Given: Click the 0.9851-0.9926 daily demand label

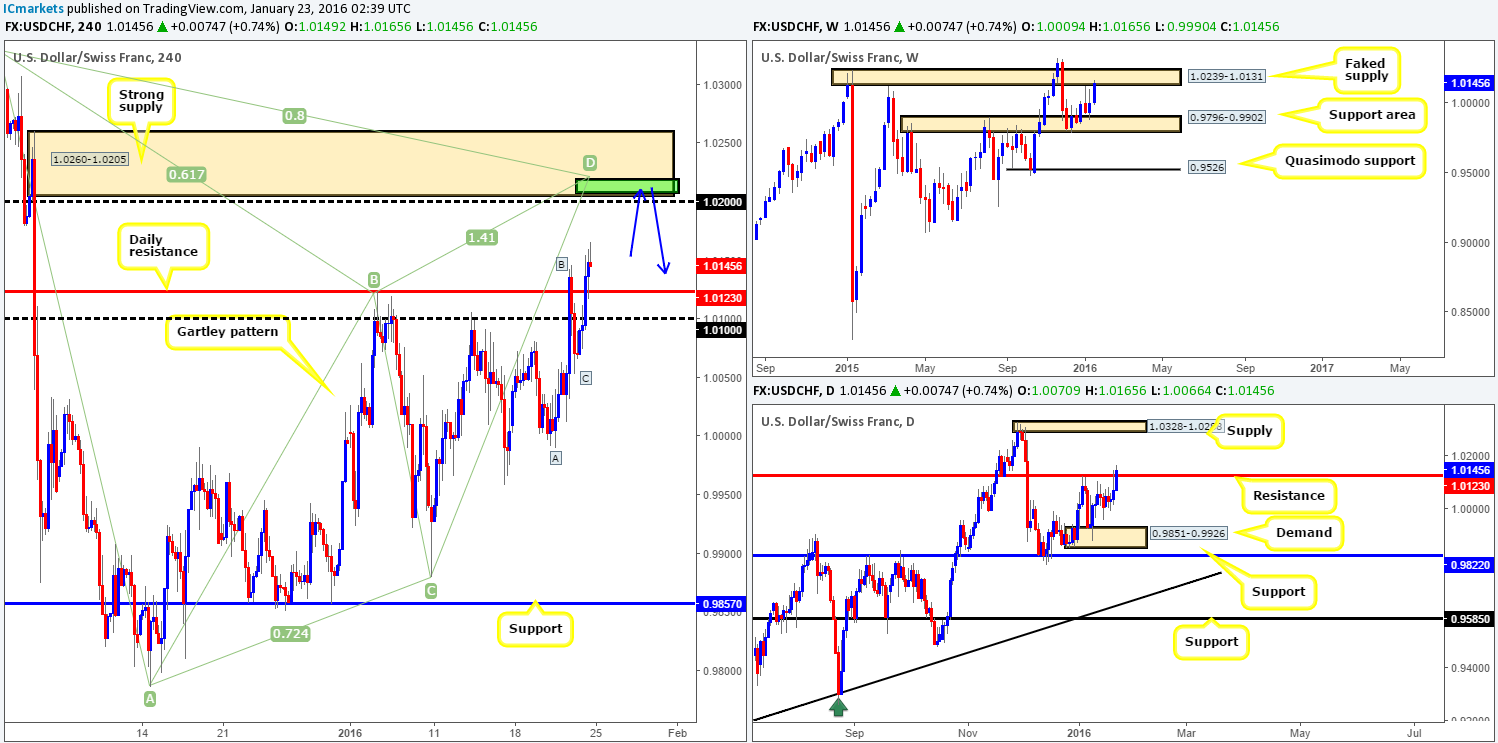Looking at the screenshot, I should (x=1187, y=534).
